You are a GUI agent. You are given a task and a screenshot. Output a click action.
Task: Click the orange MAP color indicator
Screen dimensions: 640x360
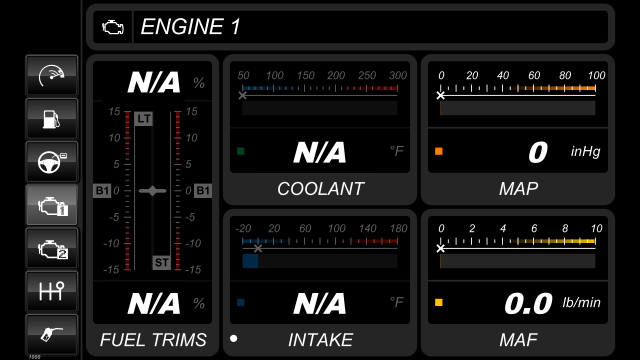pyautogui.click(x=439, y=151)
